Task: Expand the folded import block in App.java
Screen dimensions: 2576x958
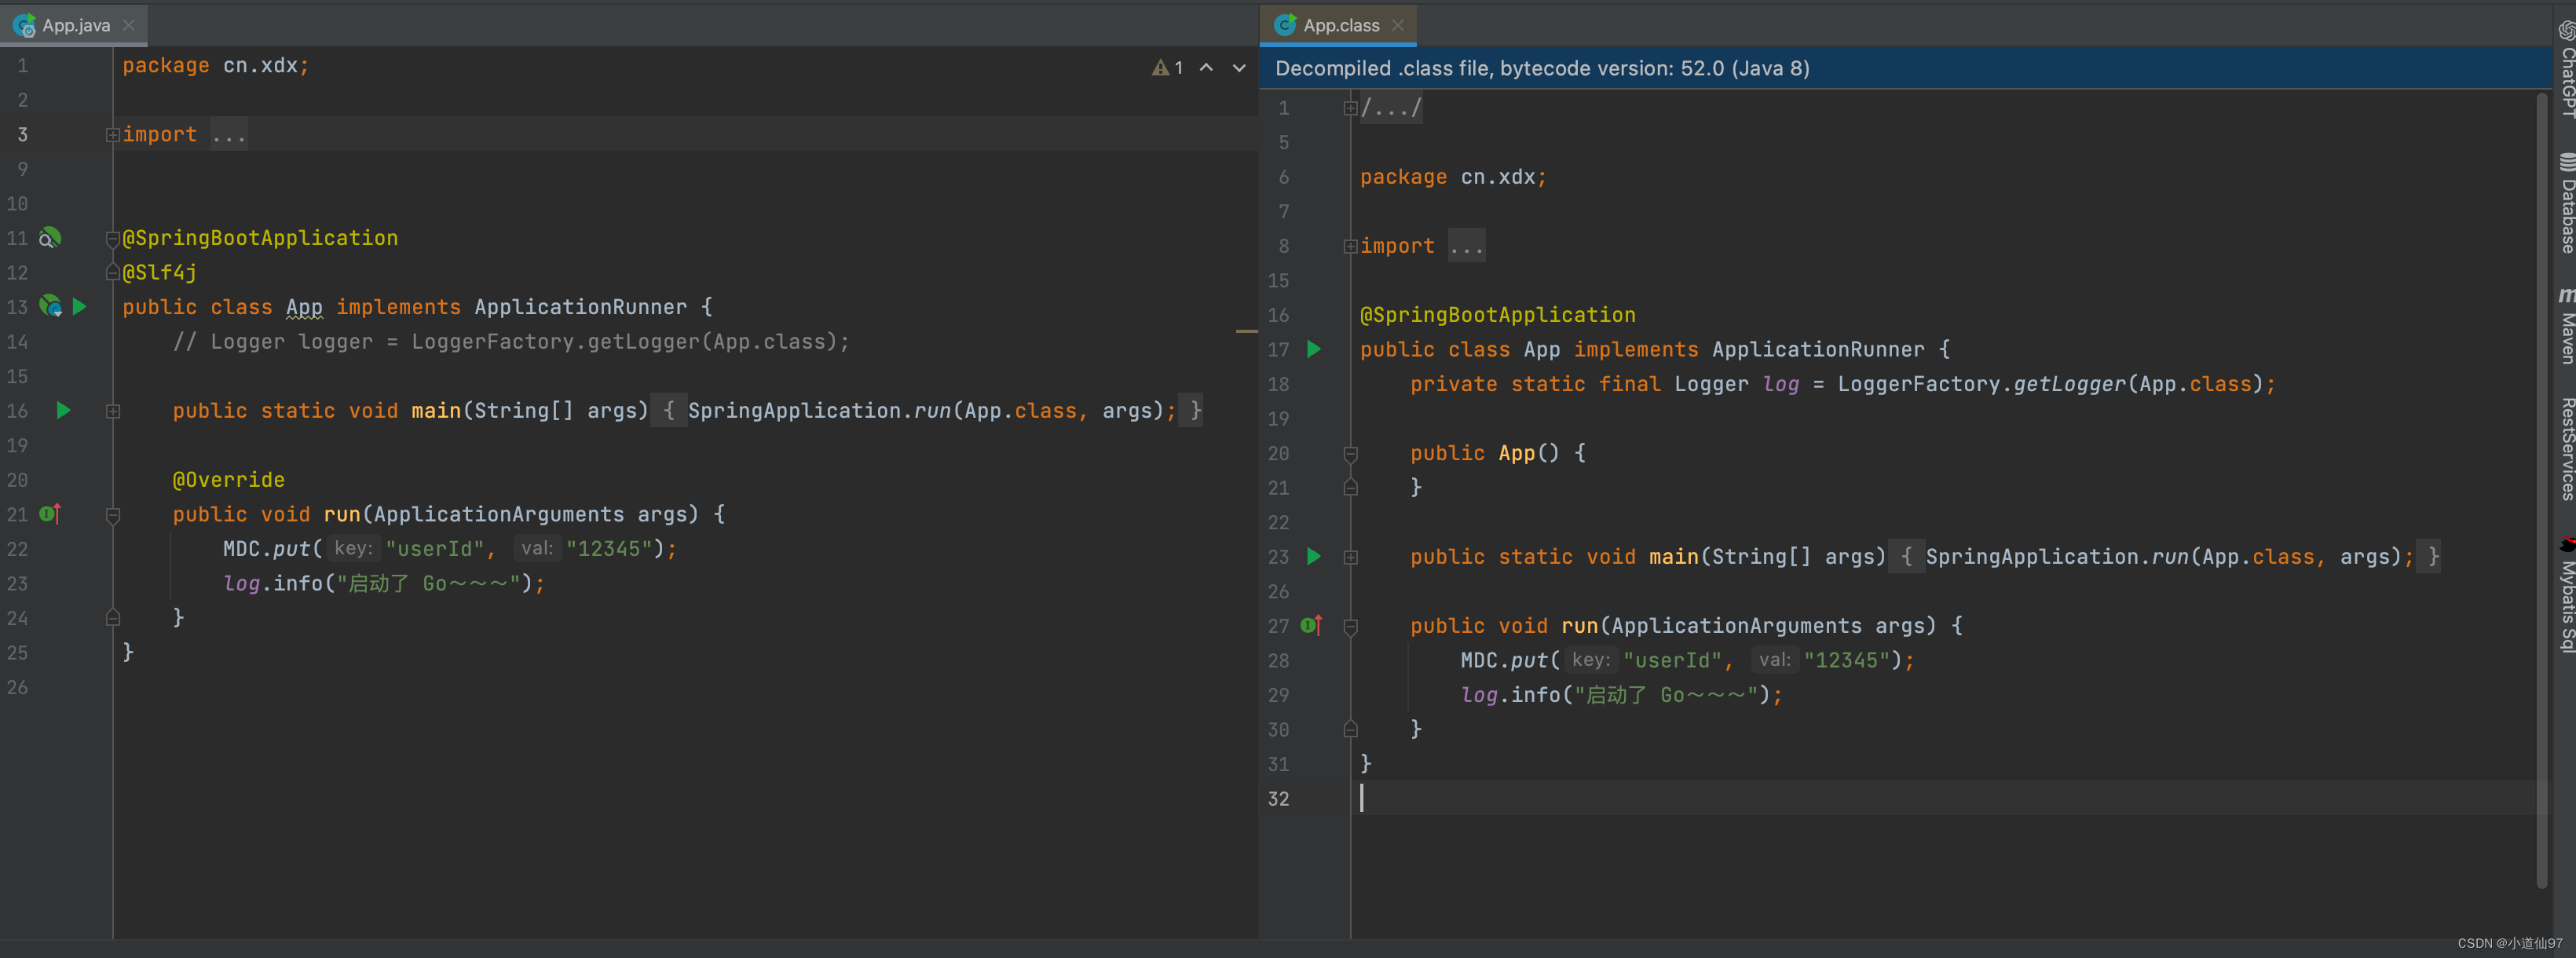Action: pos(113,135)
